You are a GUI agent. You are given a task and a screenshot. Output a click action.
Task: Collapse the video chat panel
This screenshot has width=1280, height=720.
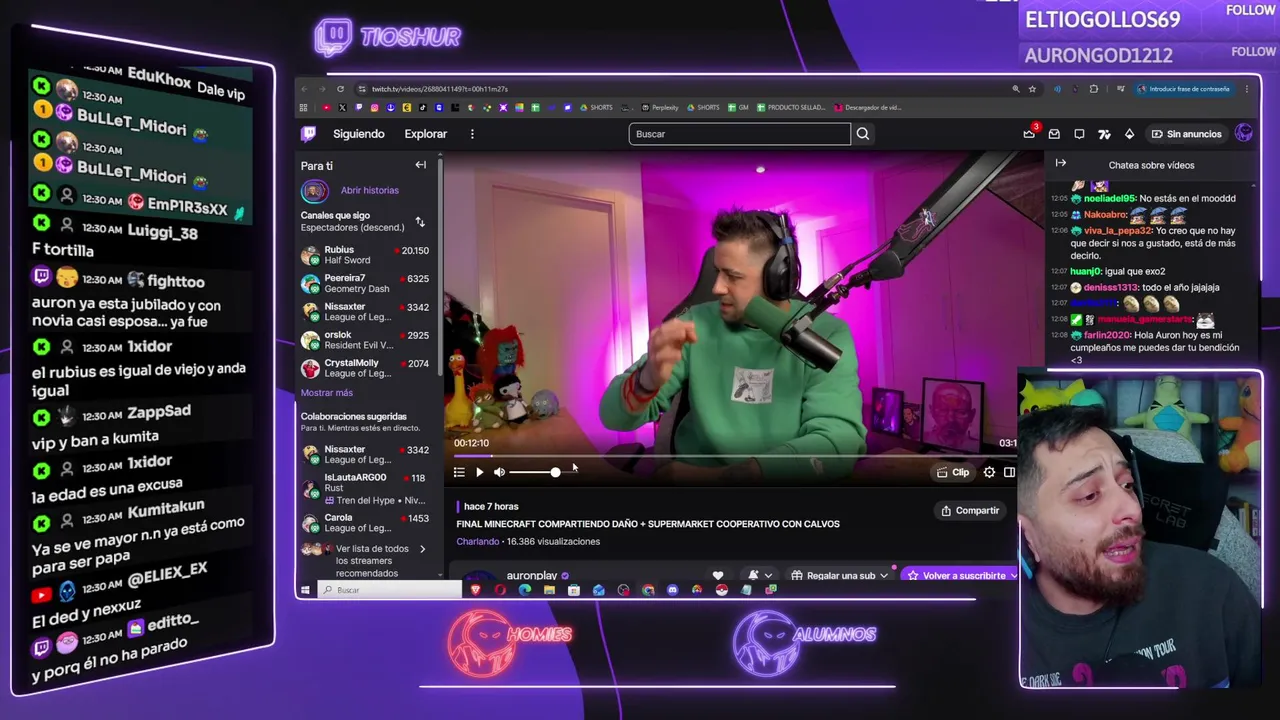coord(1060,164)
